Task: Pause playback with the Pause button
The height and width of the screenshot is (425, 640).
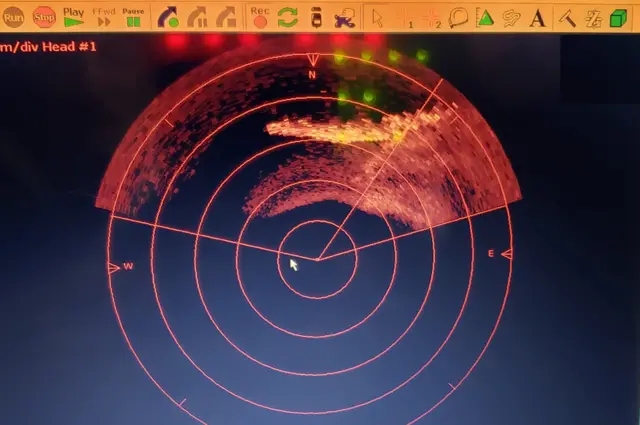Action: [133, 17]
